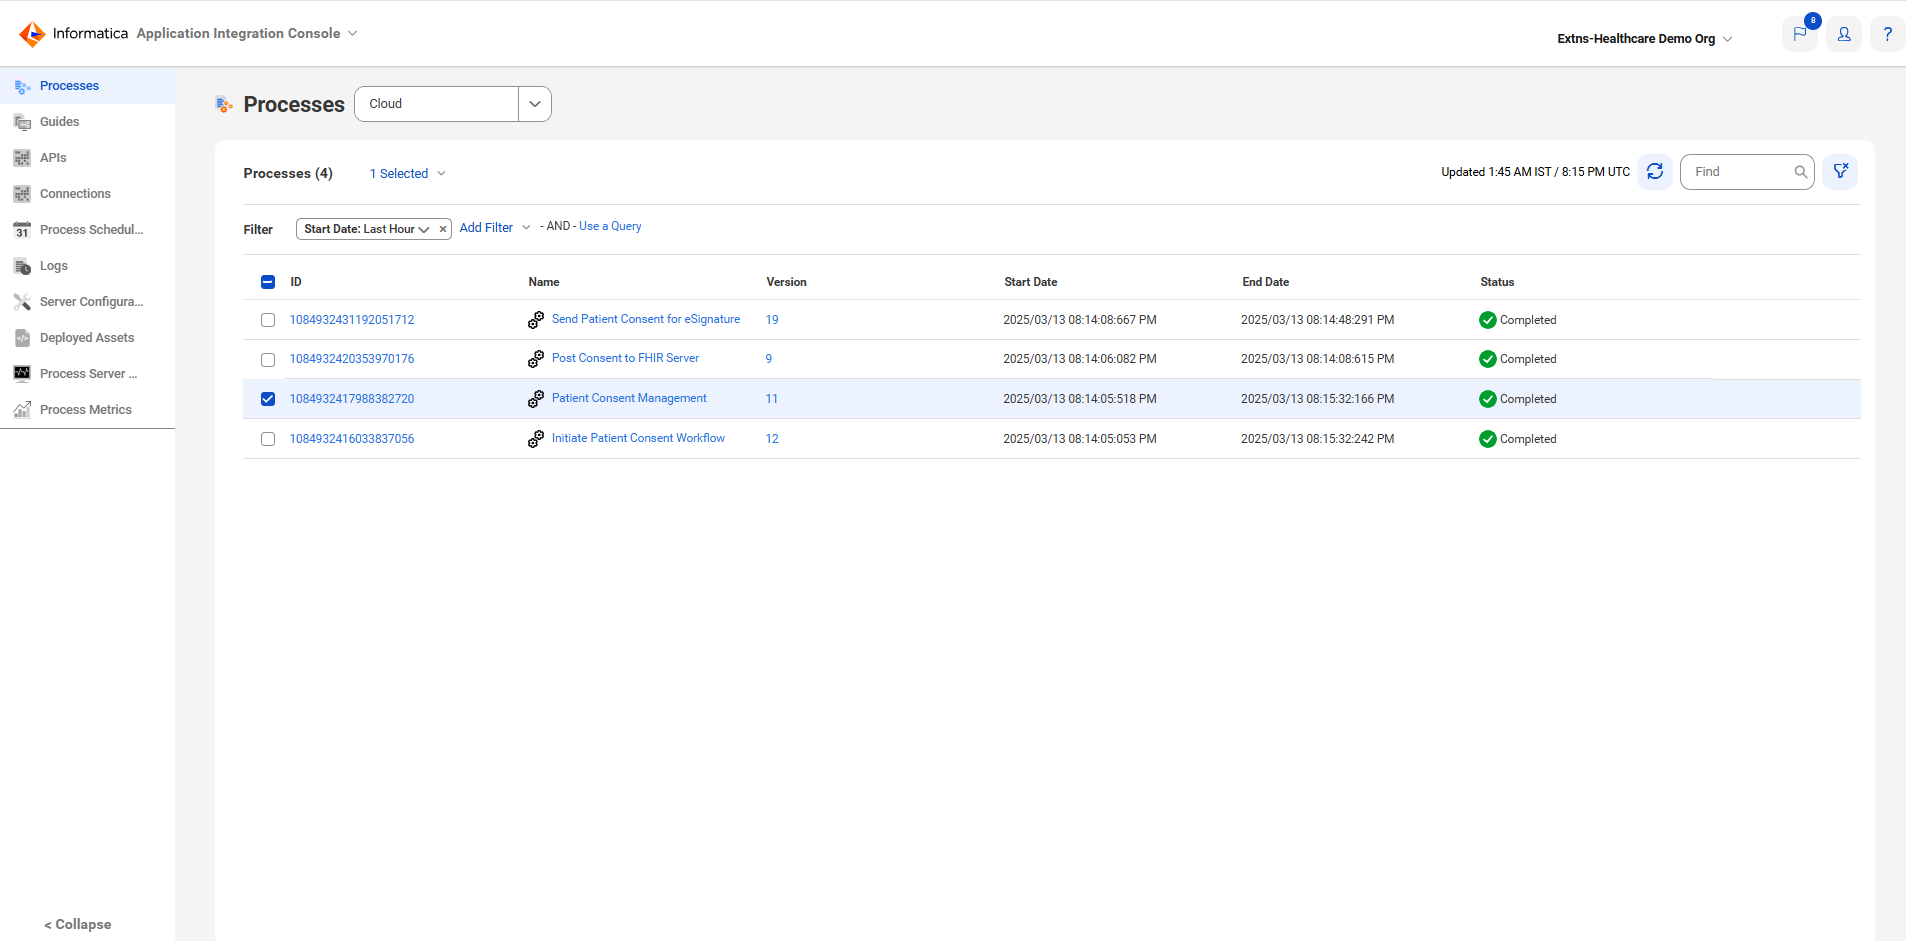Viewport: 1906px width, 941px height.
Task: Click the Deployed Assets sidebar icon
Action: tap(22, 338)
